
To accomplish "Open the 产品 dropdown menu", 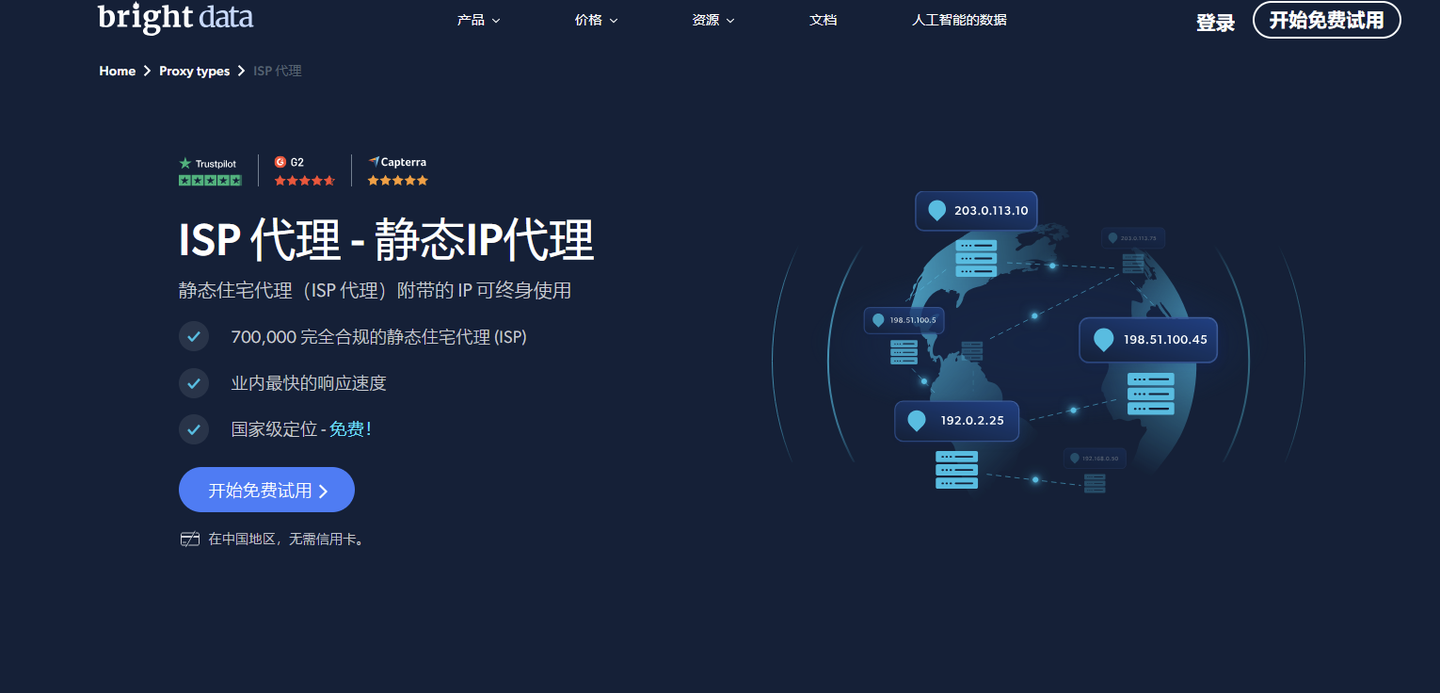I will coord(478,20).
